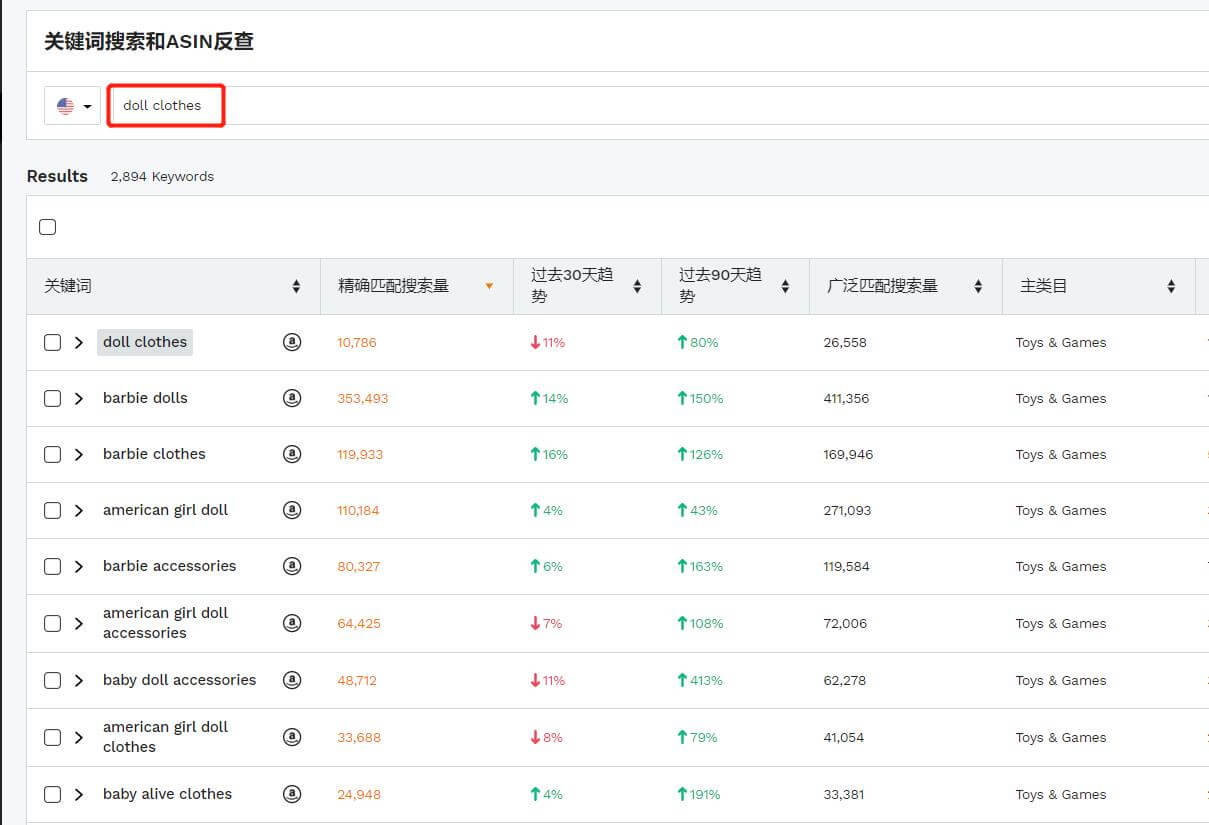Tick the select-all checkbox above the table

[47, 227]
